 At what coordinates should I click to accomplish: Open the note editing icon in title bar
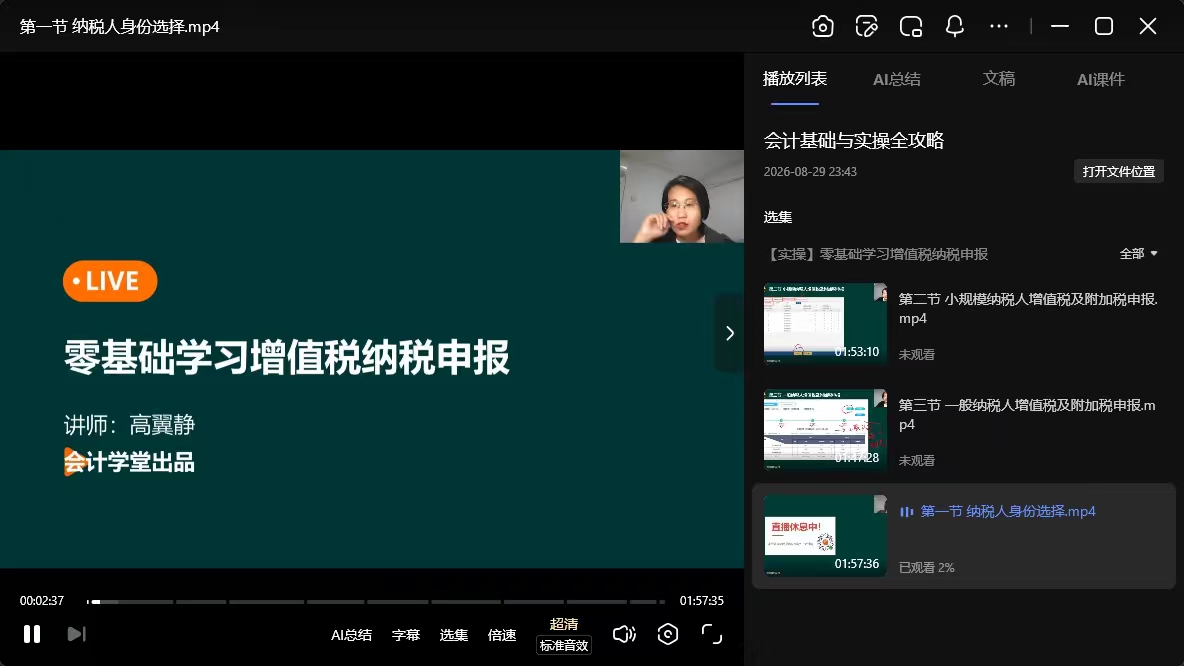(x=866, y=26)
